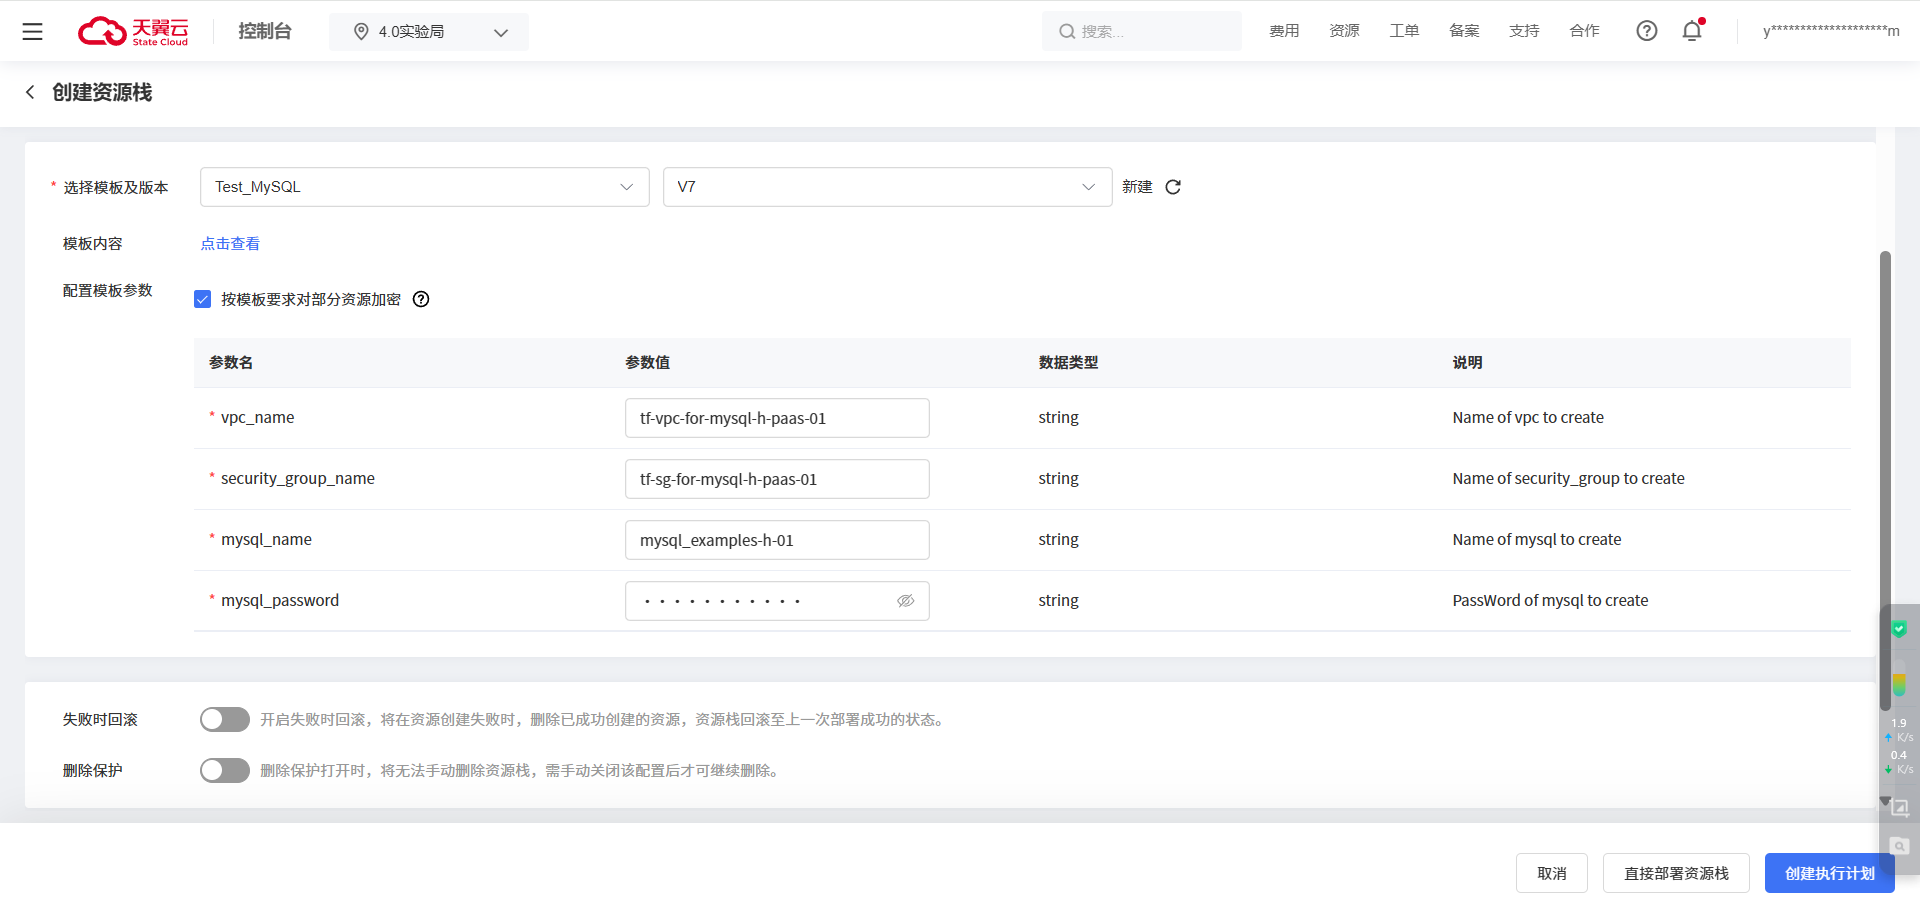Go back using the arrow beside 创建资源栈
1920x922 pixels.
pyautogui.click(x=30, y=92)
